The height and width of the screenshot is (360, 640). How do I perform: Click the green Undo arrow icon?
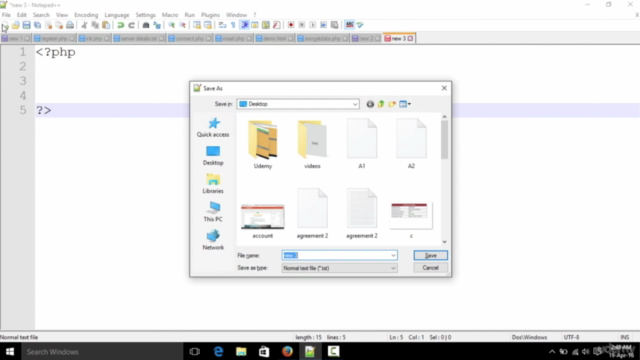(120, 25)
